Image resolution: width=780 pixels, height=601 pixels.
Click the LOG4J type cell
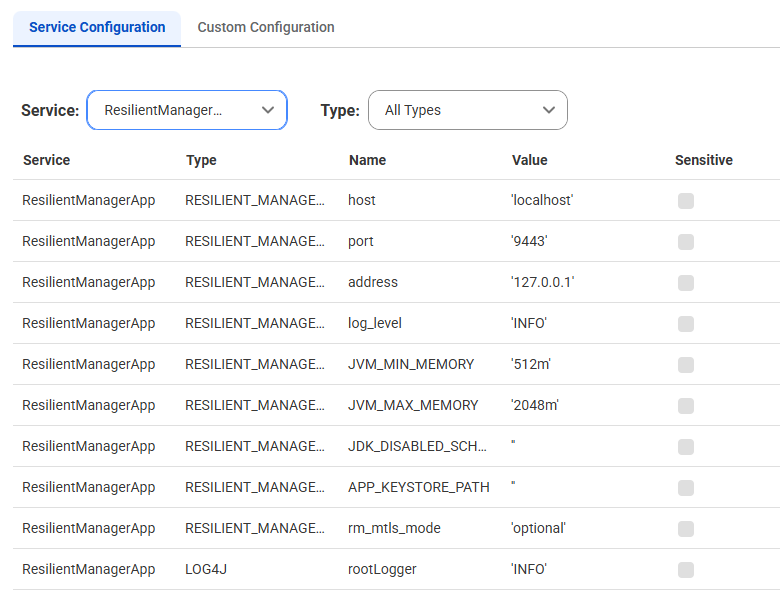pyautogui.click(x=206, y=569)
